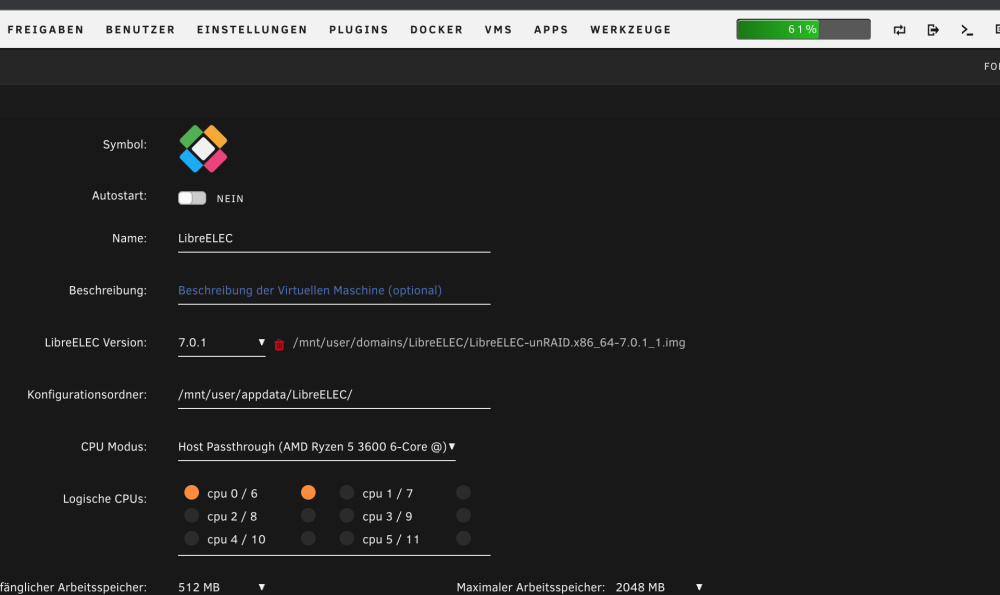Open the EINSTELLUNGEN menu
The image size is (1000, 595).
252,30
